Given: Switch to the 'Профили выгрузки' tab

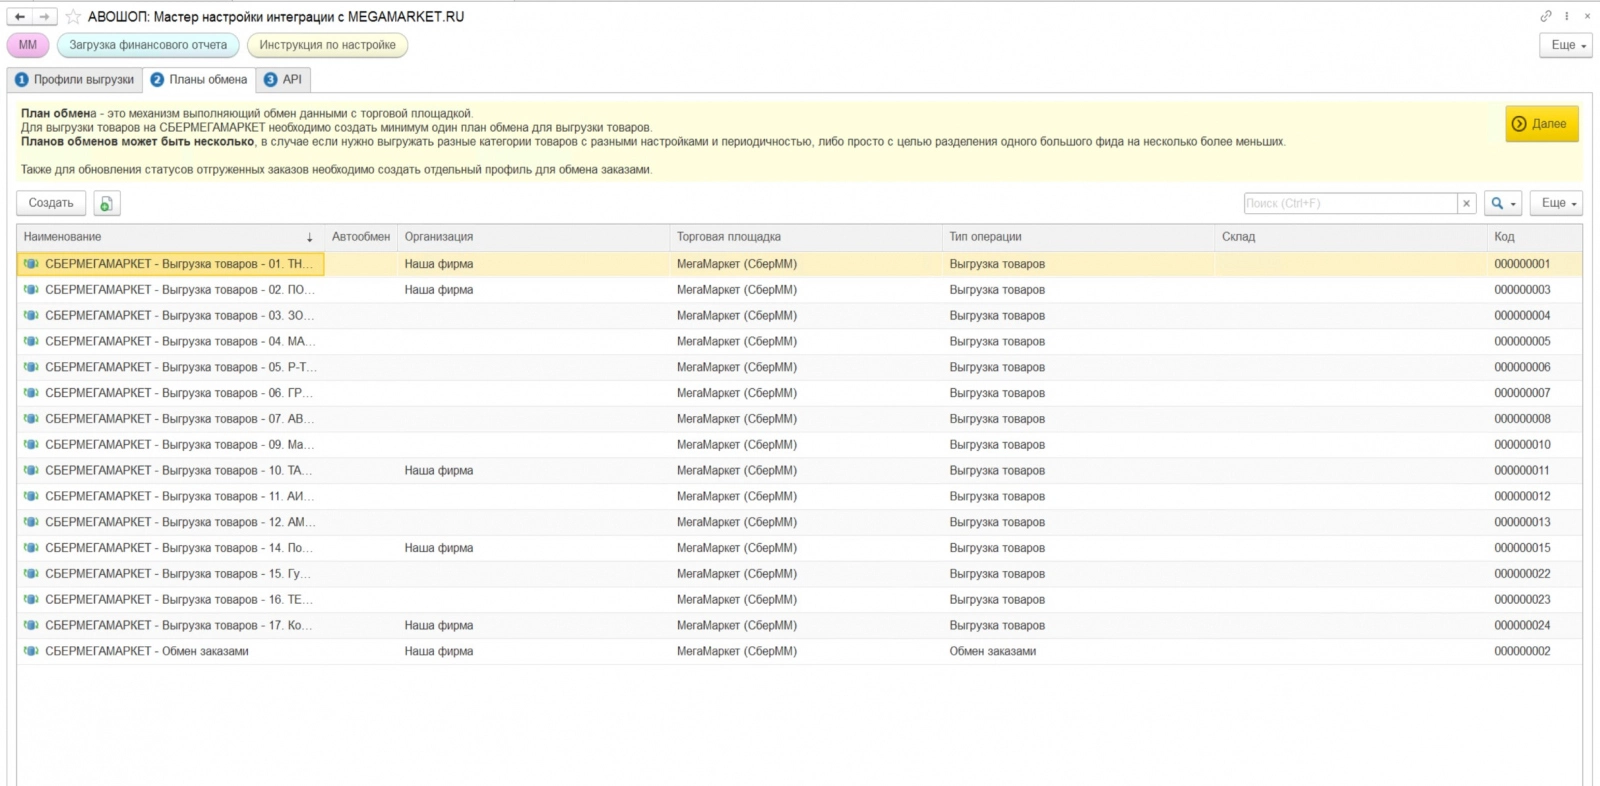Looking at the screenshot, I should 75,80.
